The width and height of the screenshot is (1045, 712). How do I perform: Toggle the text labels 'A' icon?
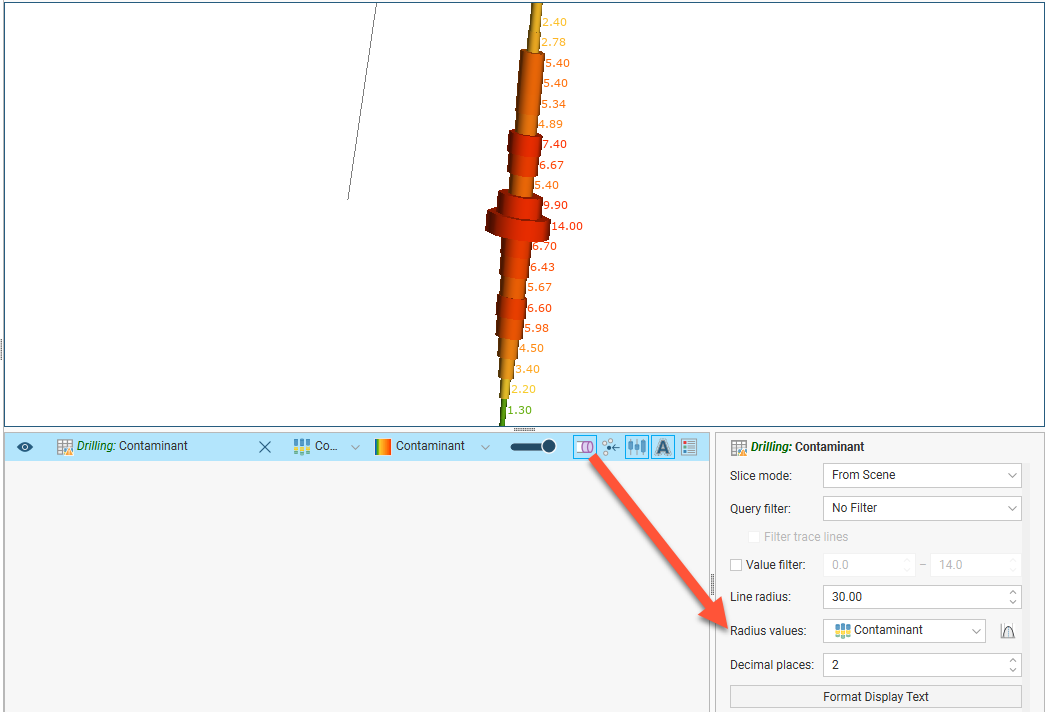[x=663, y=447]
